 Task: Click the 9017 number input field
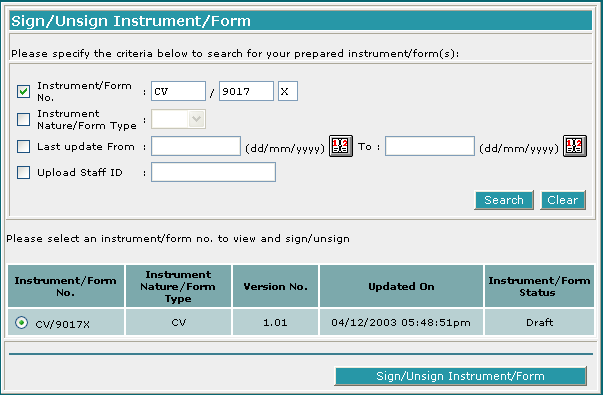click(247, 91)
